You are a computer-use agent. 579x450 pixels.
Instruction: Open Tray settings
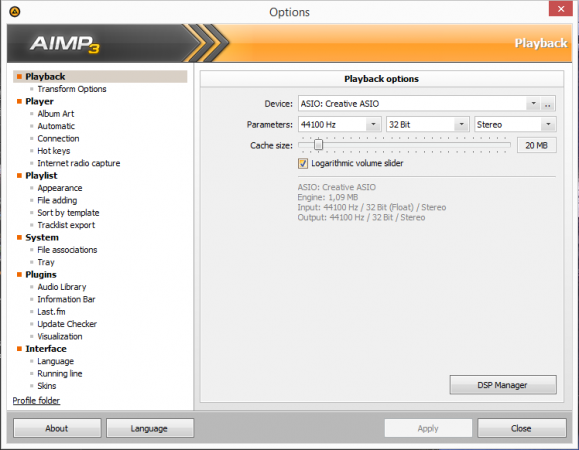coord(46,262)
